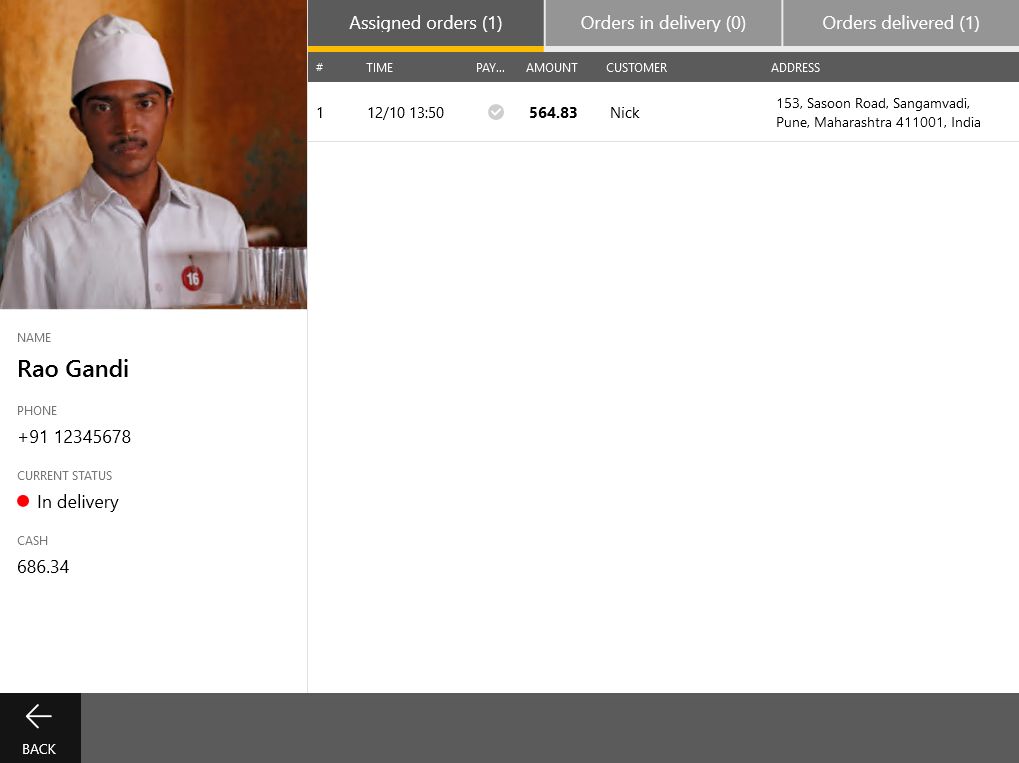Click the order amount 564.83
This screenshot has width=1019, height=763.
coord(553,113)
